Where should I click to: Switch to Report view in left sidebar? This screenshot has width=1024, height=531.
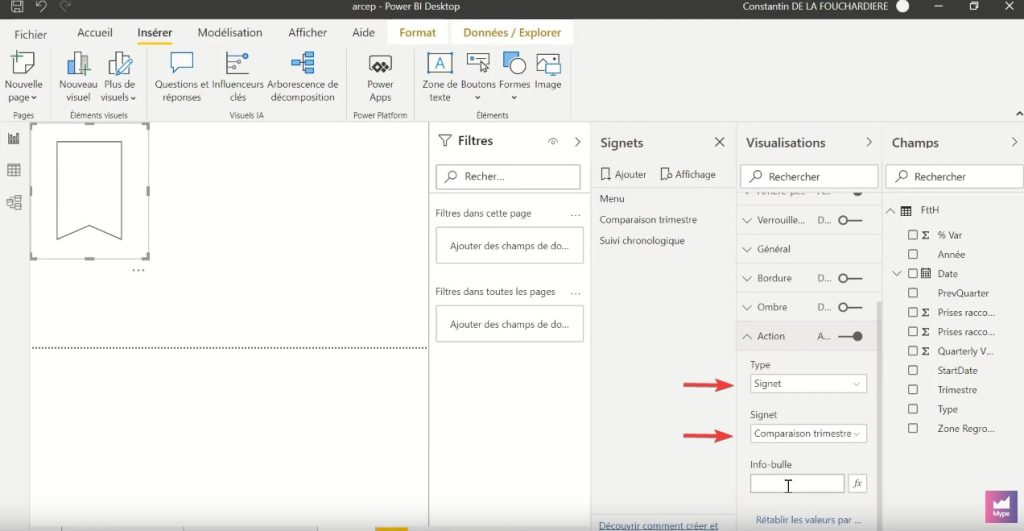pyautogui.click(x=14, y=138)
